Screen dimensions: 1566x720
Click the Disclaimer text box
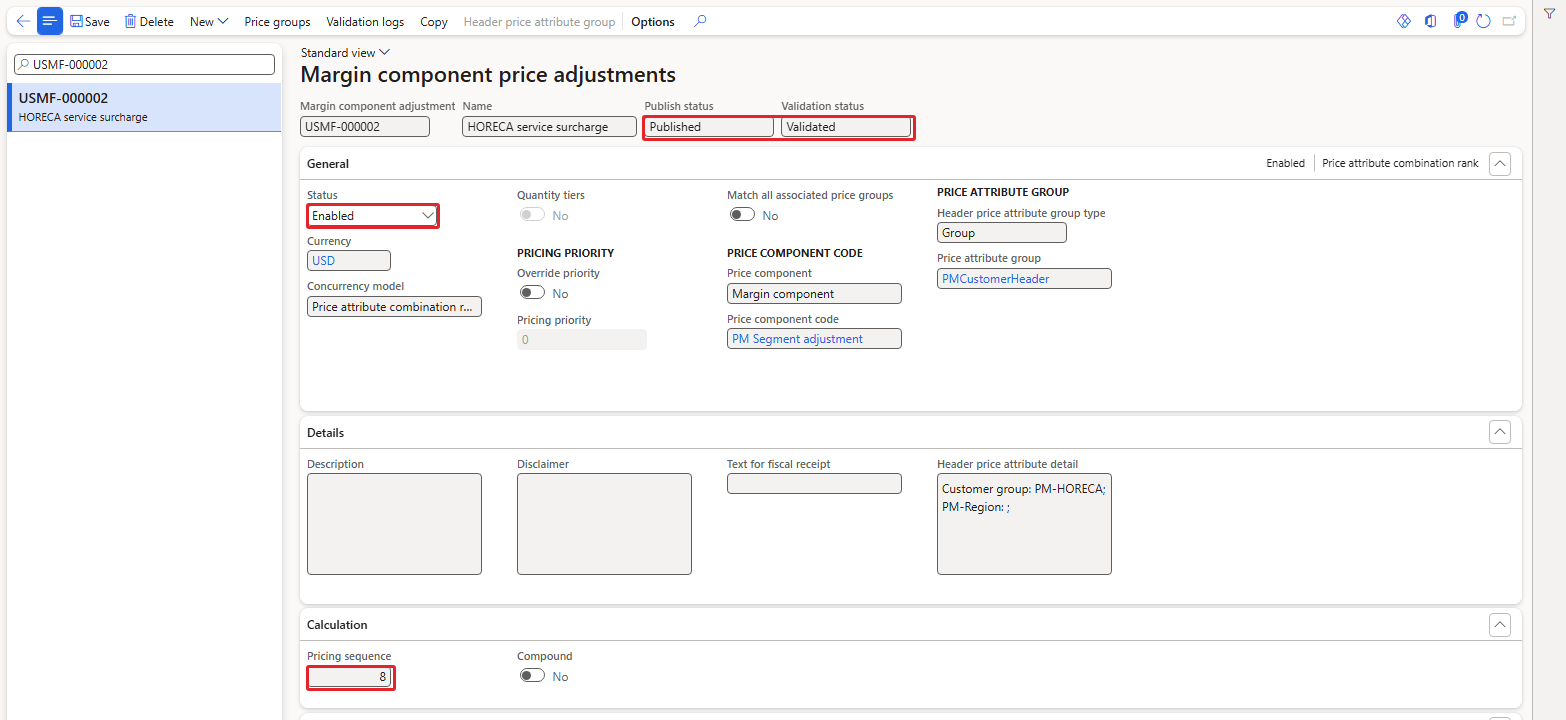(604, 524)
